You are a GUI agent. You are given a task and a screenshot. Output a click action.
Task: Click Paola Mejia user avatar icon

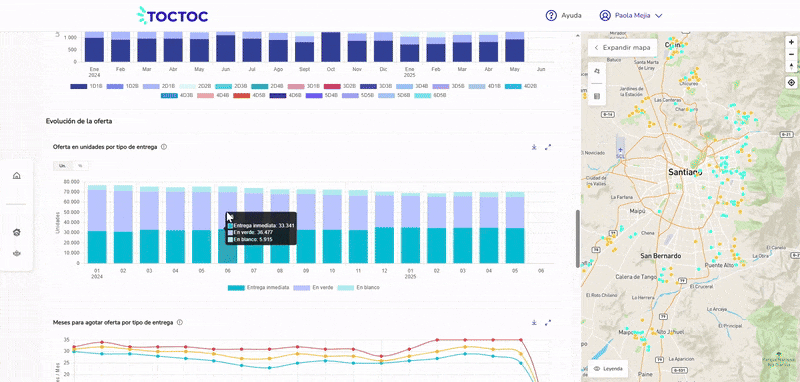605,15
